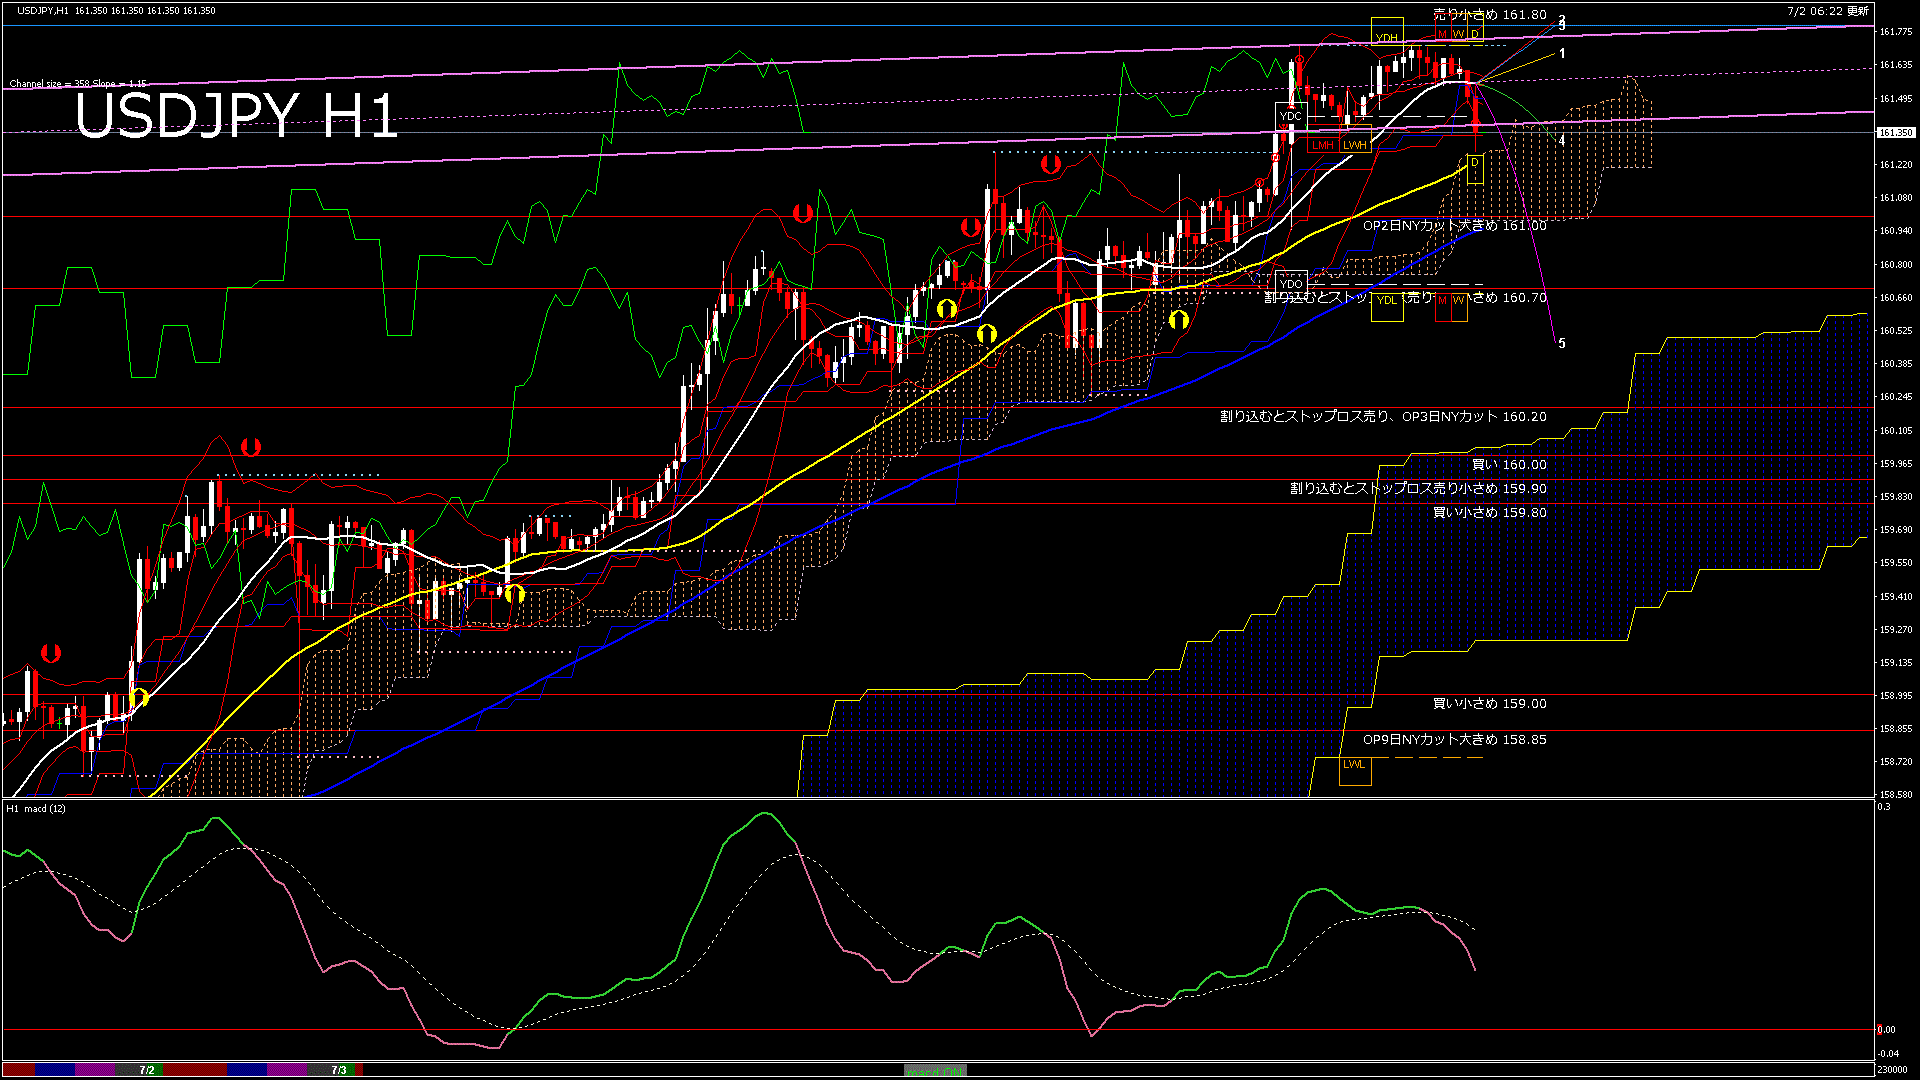The width and height of the screenshot is (1920, 1080).
Task: Click the H1 macd (12) indicator label
Action: pos(36,808)
